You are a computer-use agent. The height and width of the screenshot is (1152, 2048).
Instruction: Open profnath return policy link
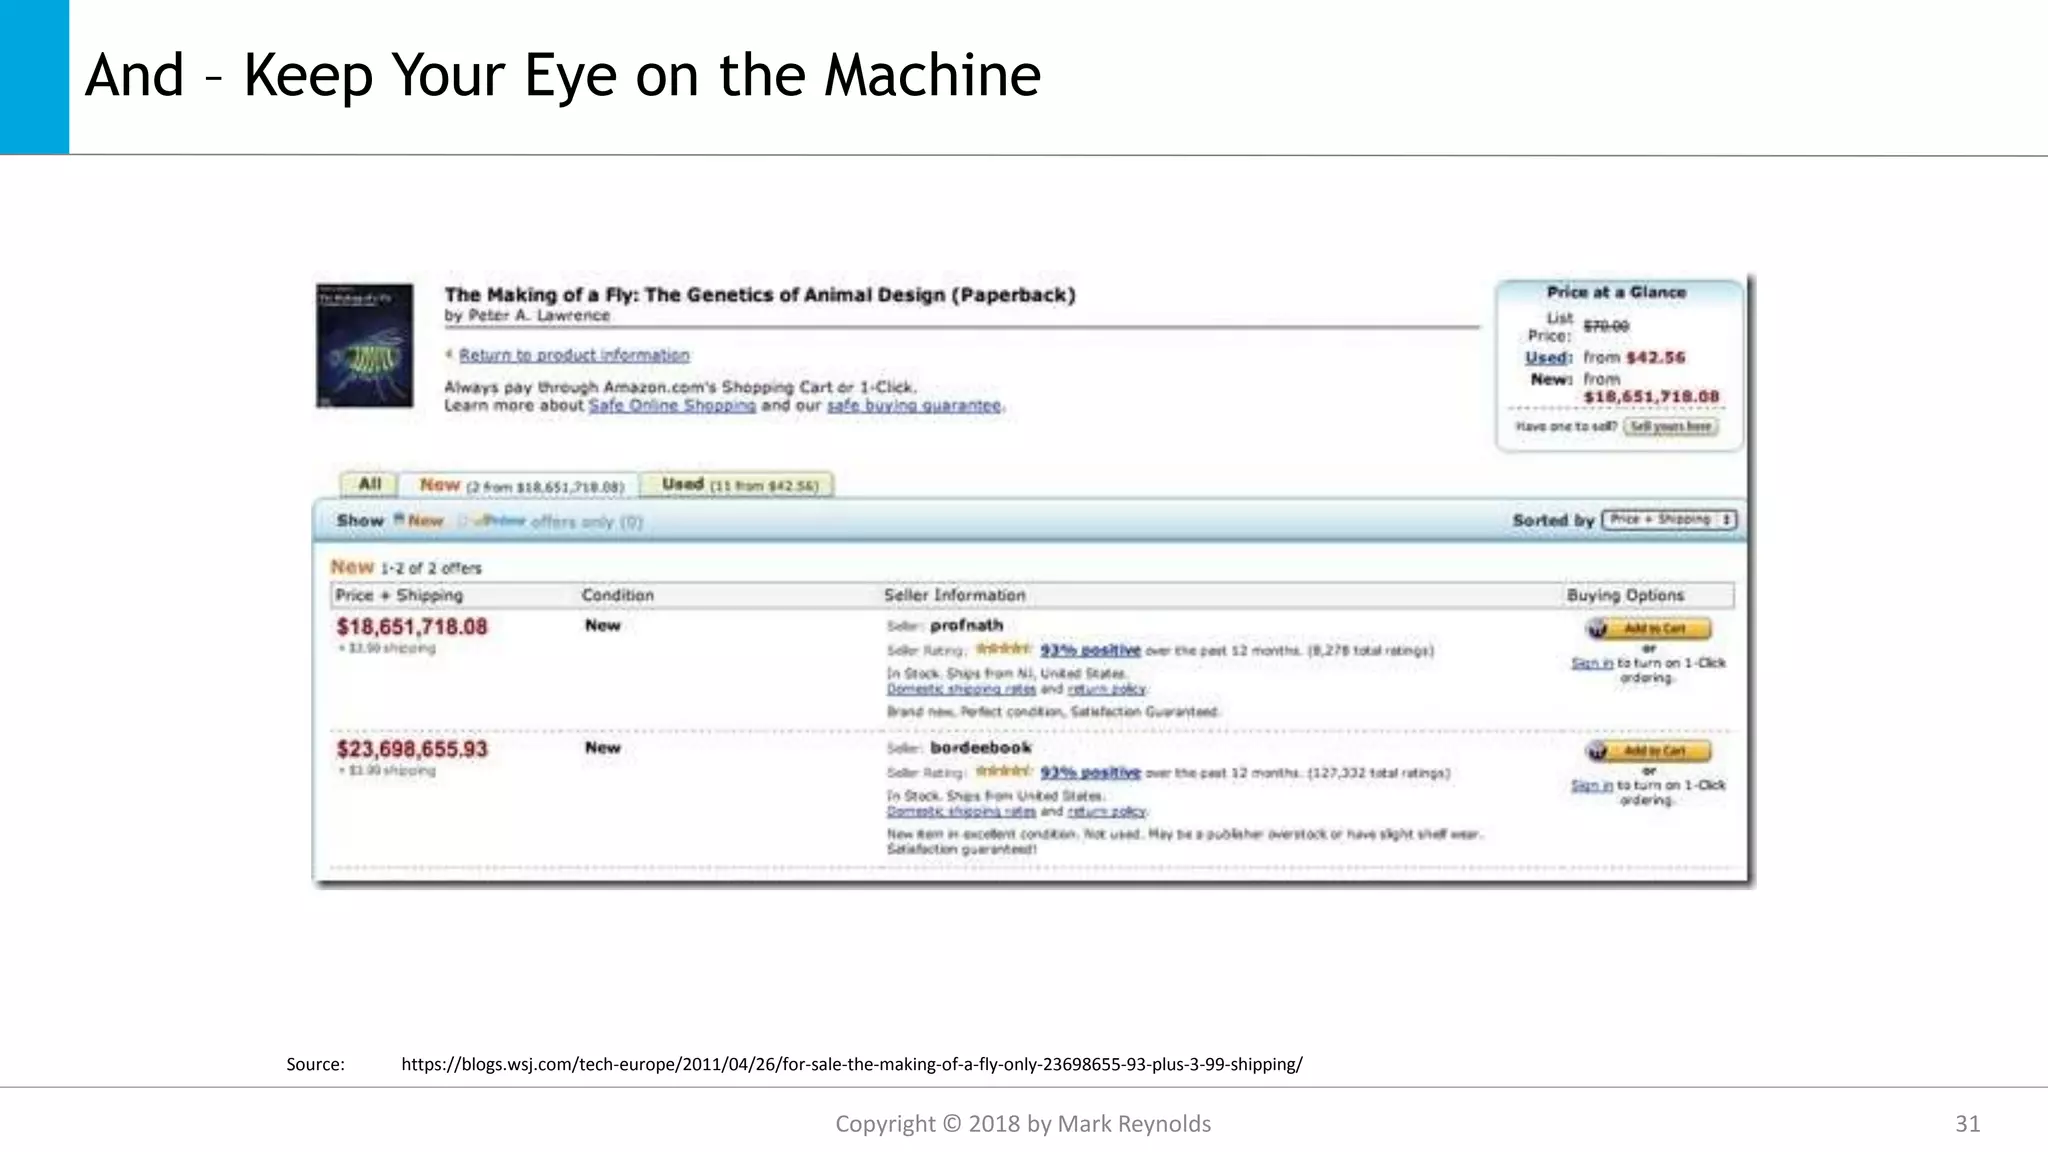1106,689
